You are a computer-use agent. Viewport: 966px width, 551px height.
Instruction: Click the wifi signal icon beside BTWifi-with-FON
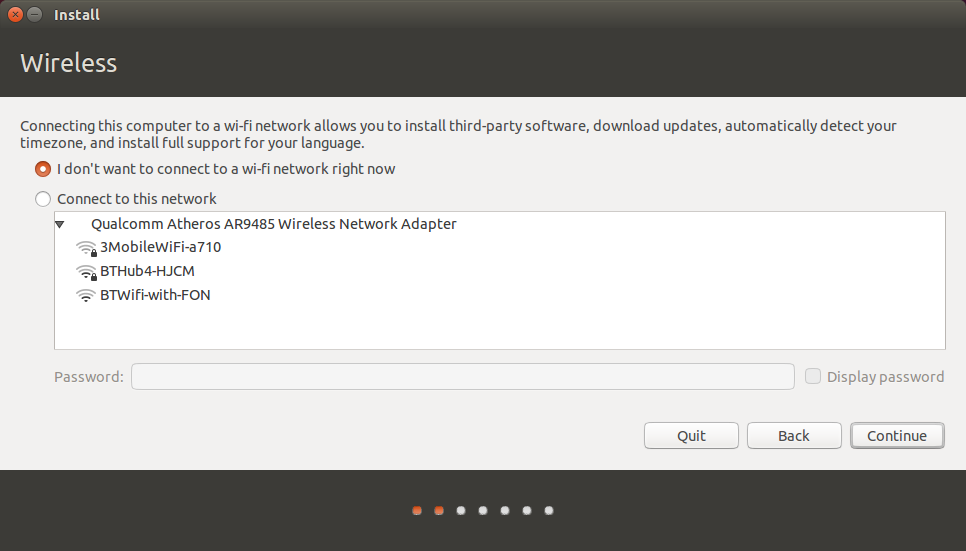[x=86, y=296]
